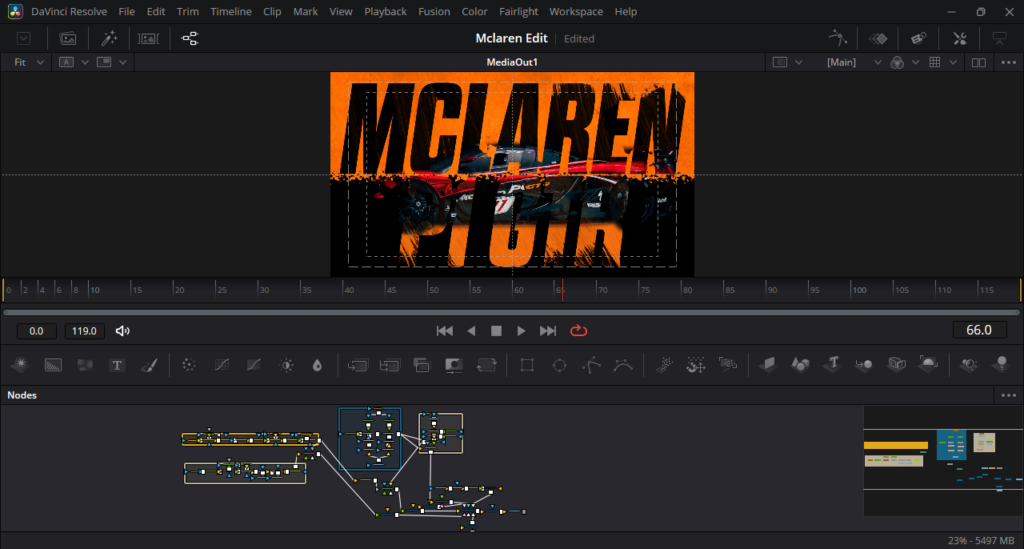Open the Fairlight menu
Image resolution: width=1024 pixels, height=549 pixels.
[x=519, y=12]
